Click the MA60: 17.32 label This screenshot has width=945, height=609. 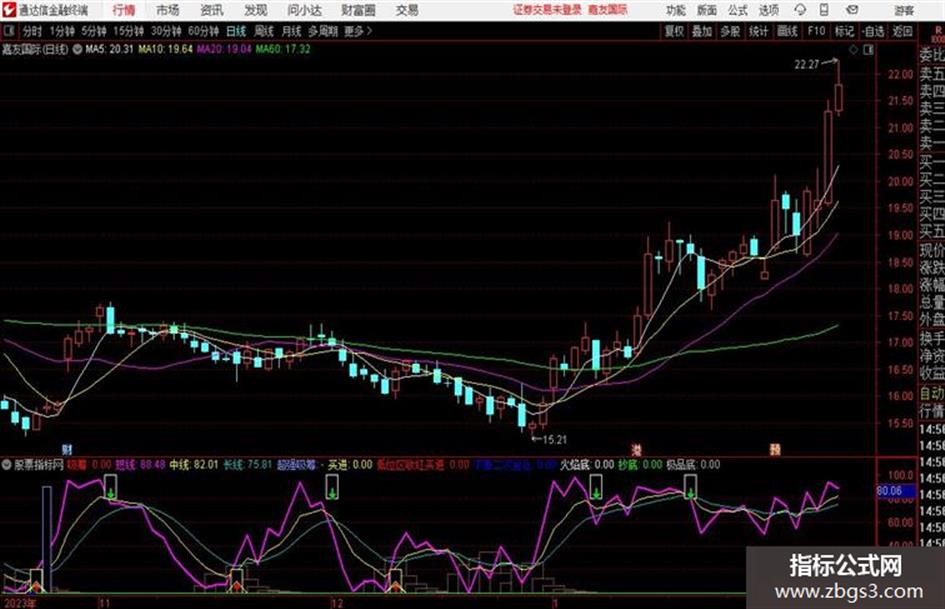283,49
